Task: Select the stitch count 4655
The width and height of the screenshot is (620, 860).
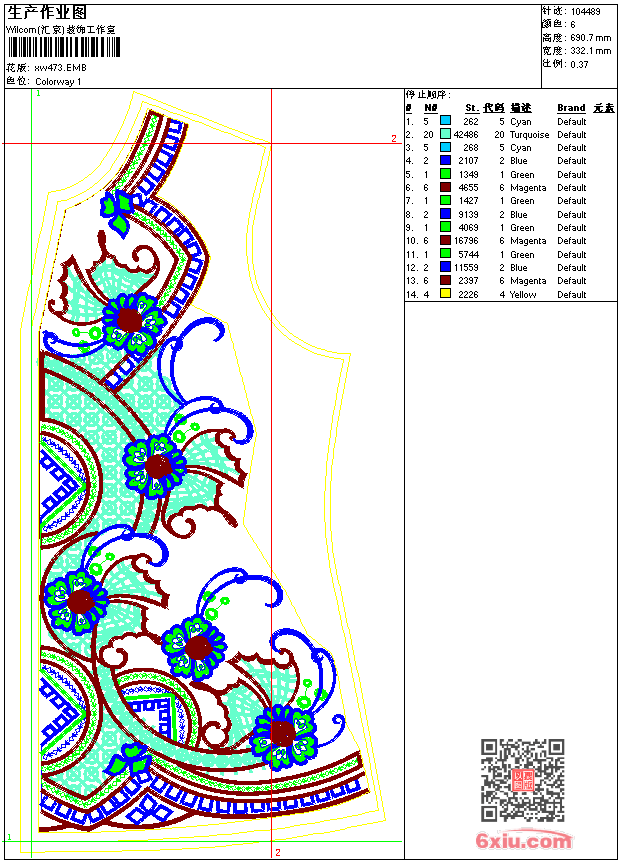Action: point(468,188)
